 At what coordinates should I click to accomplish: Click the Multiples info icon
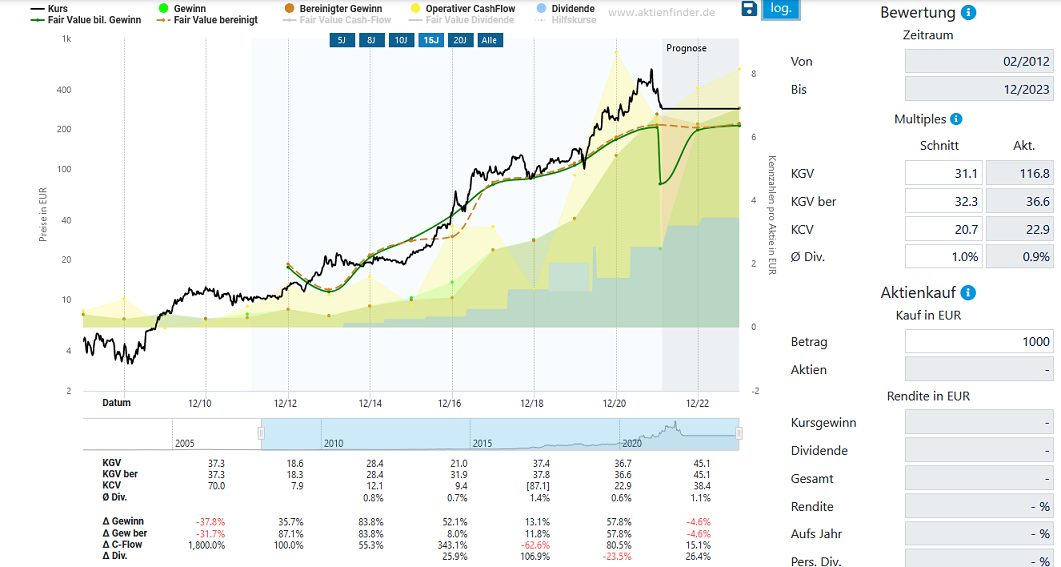coord(956,119)
